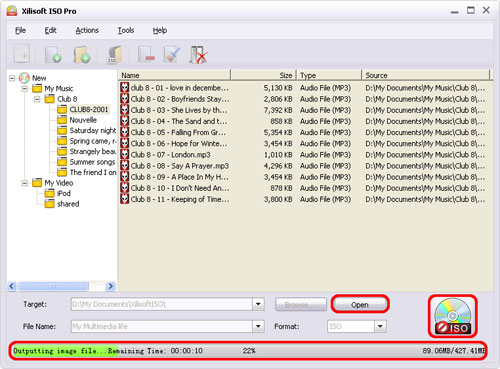The image size is (500, 369).
Task: Click the Xilisoft ISO Pro title icon
Action: click(12, 11)
